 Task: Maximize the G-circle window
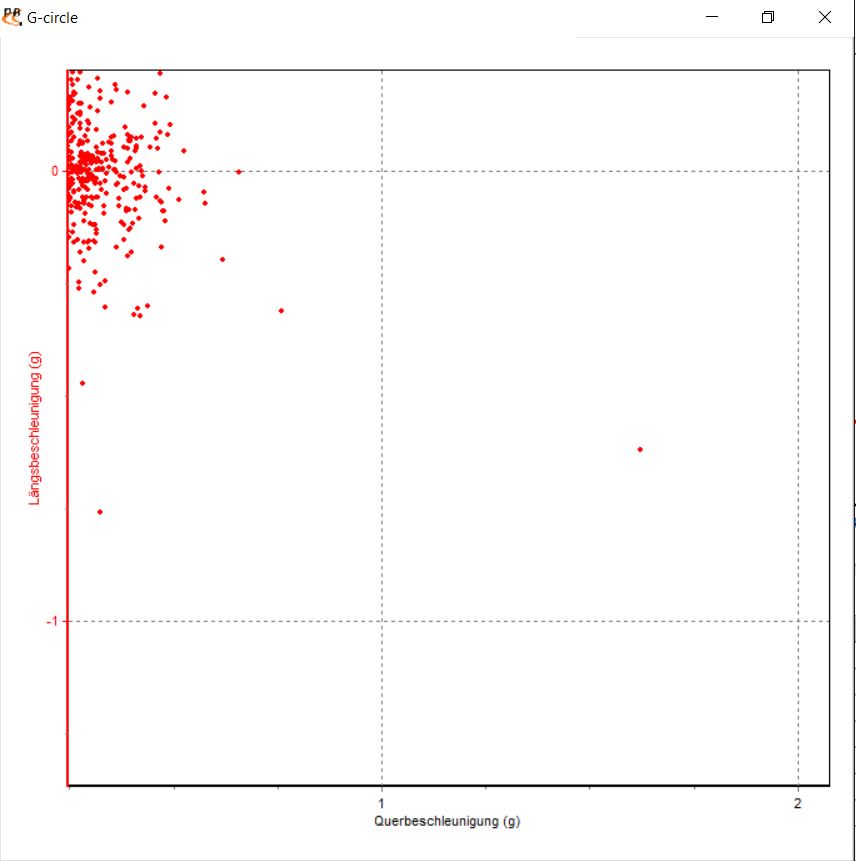pyautogui.click(x=768, y=17)
